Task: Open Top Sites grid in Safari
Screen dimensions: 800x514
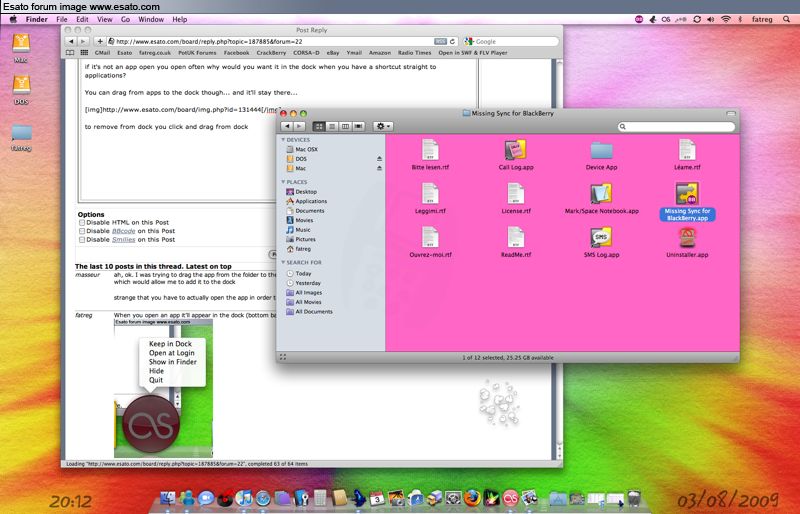Action: (85, 53)
